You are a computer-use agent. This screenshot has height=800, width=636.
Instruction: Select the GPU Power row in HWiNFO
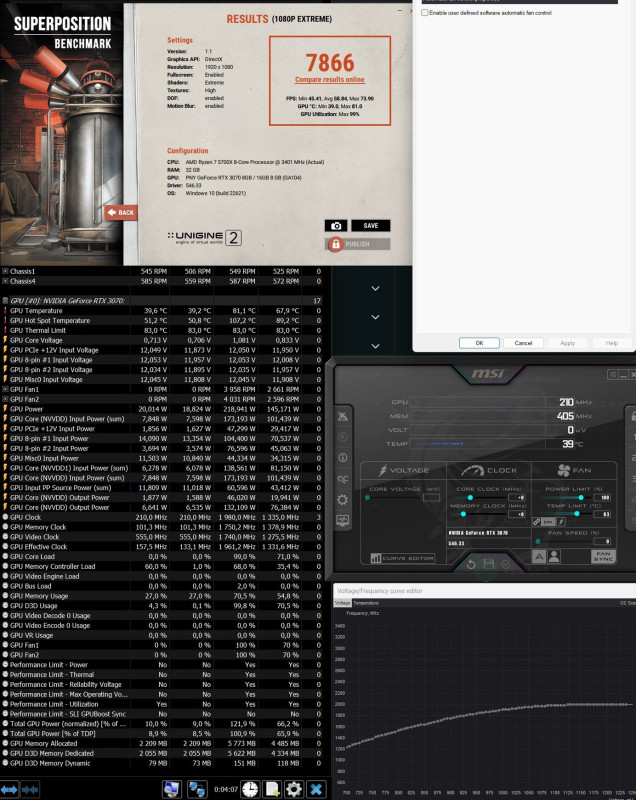163,409
